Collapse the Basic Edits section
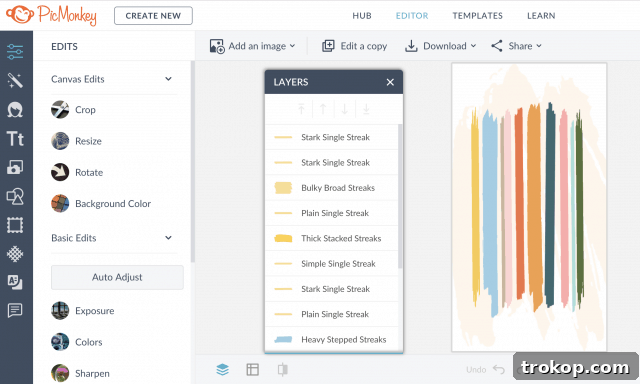This screenshot has width=640, height=384. (x=168, y=238)
